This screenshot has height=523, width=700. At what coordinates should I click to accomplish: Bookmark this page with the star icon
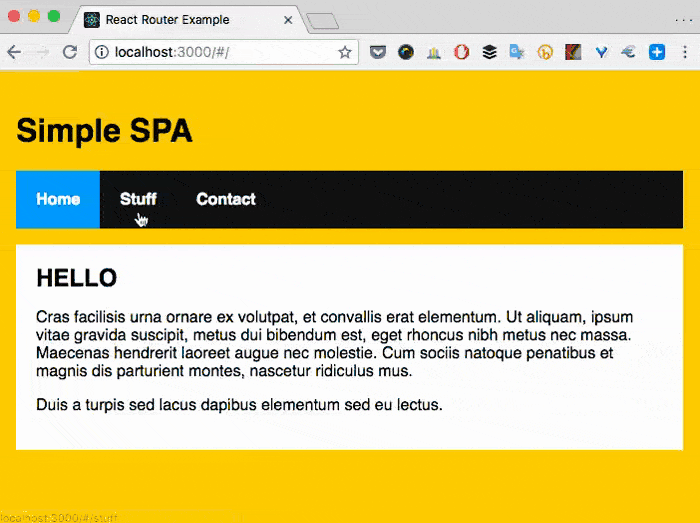345,52
